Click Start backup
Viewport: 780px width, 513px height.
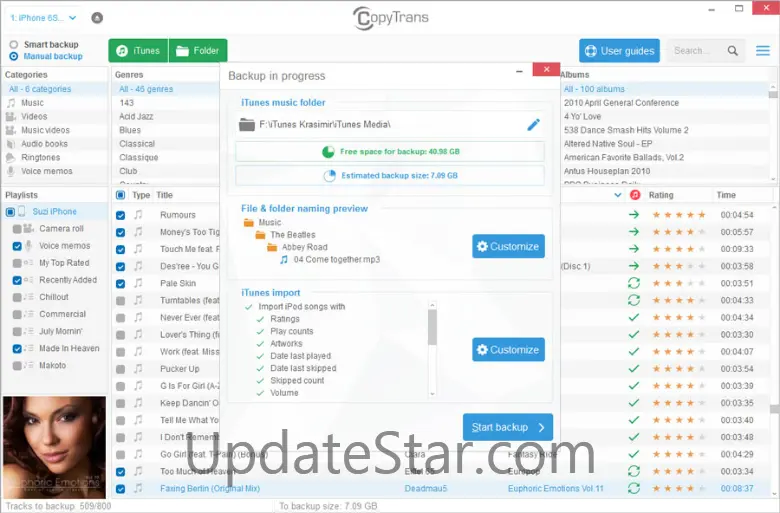coord(507,427)
